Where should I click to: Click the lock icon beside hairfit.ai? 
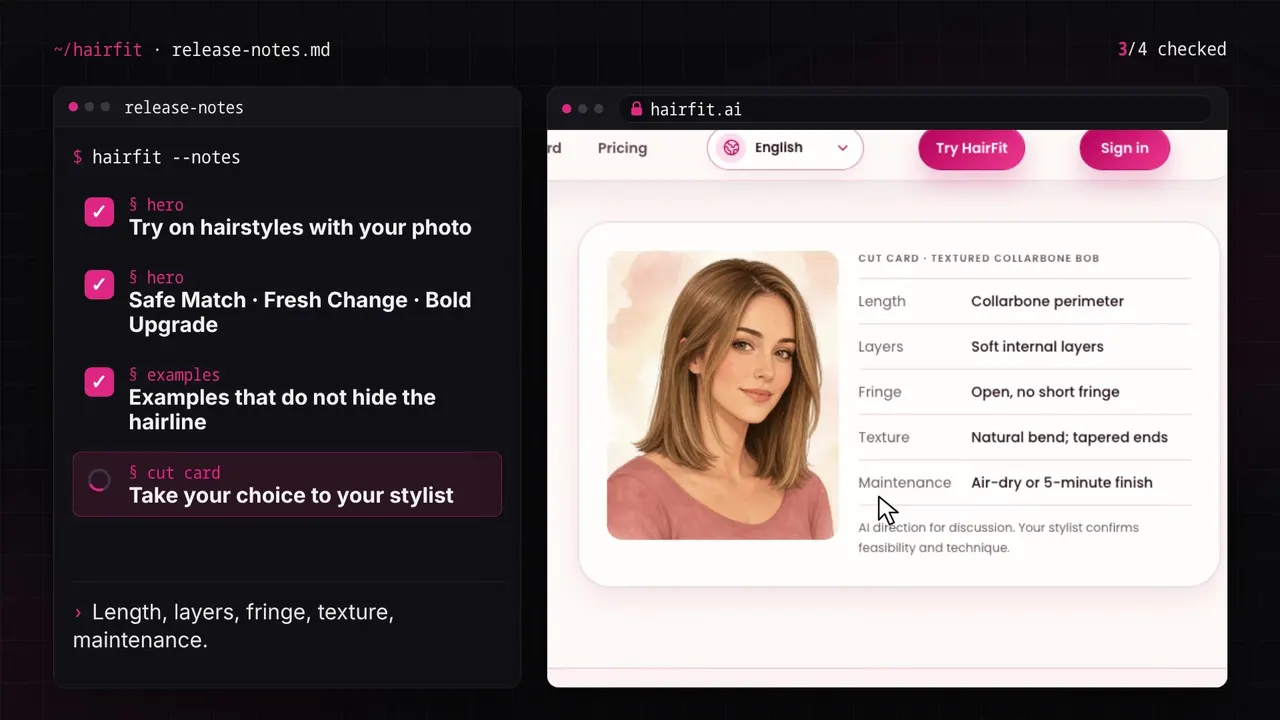pyautogui.click(x=636, y=109)
